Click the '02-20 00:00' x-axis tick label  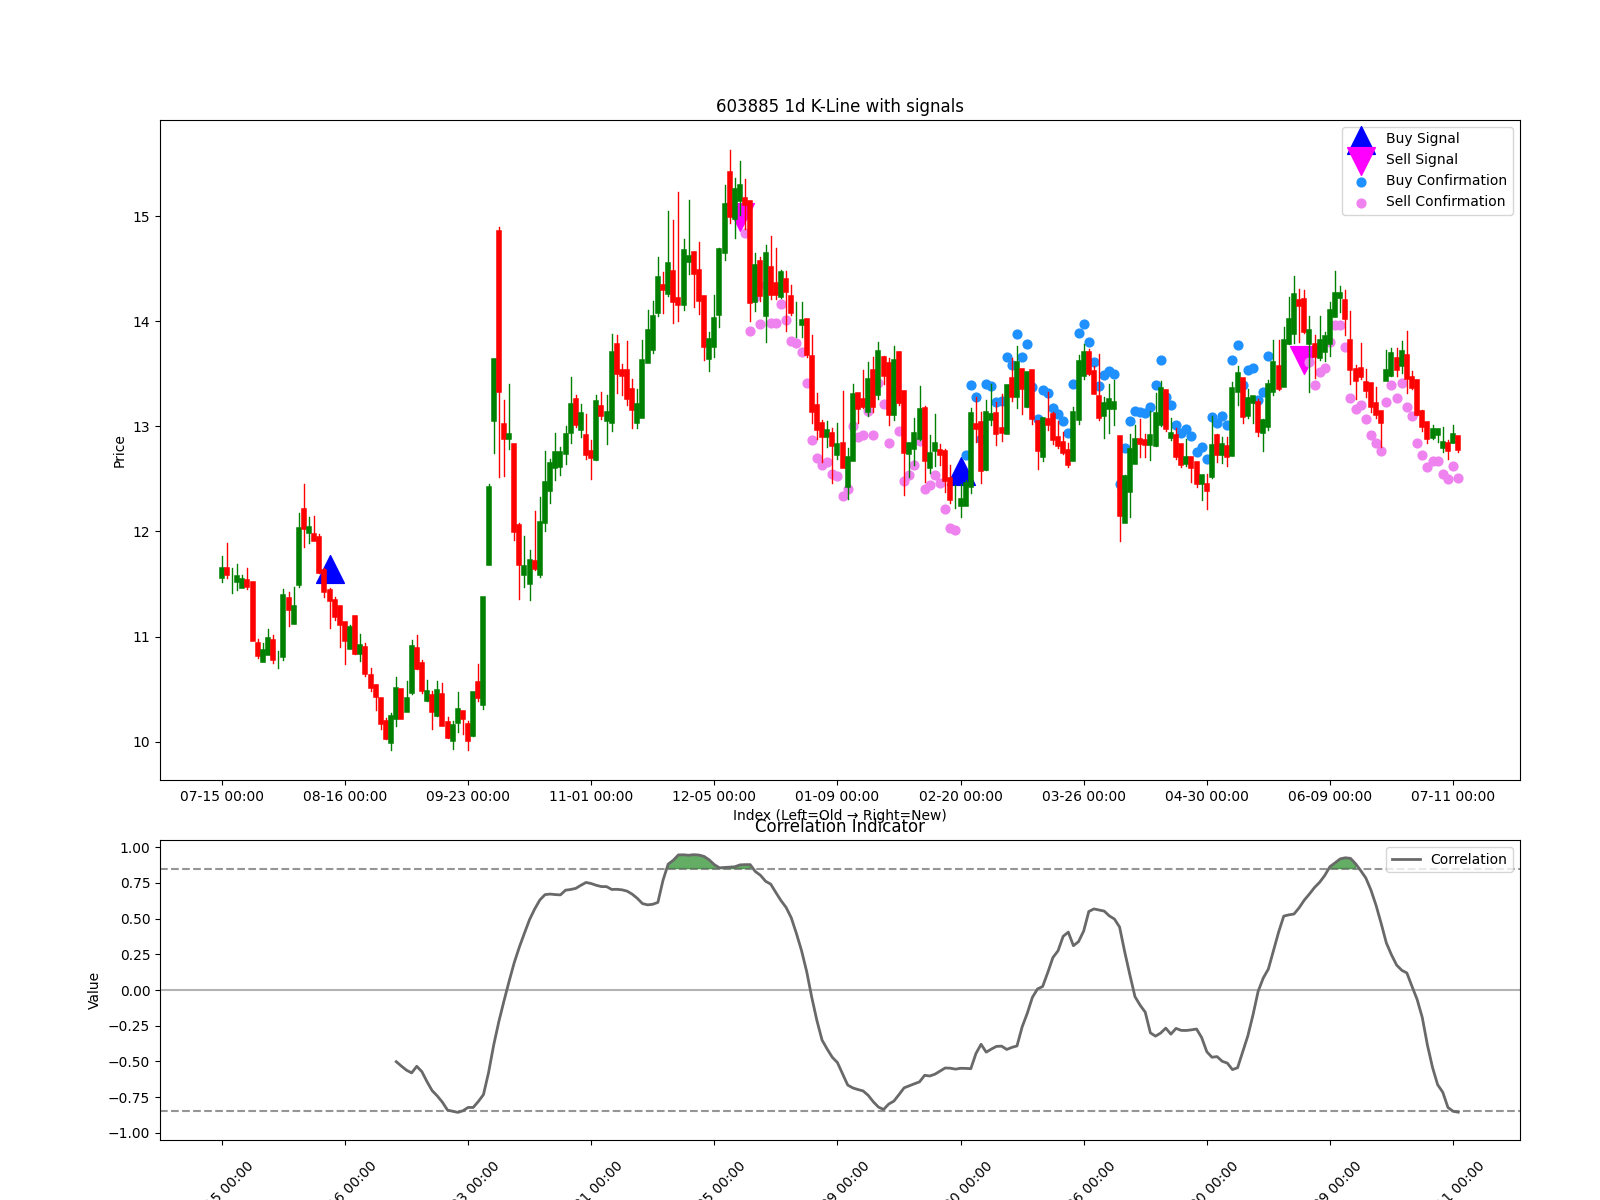click(961, 797)
